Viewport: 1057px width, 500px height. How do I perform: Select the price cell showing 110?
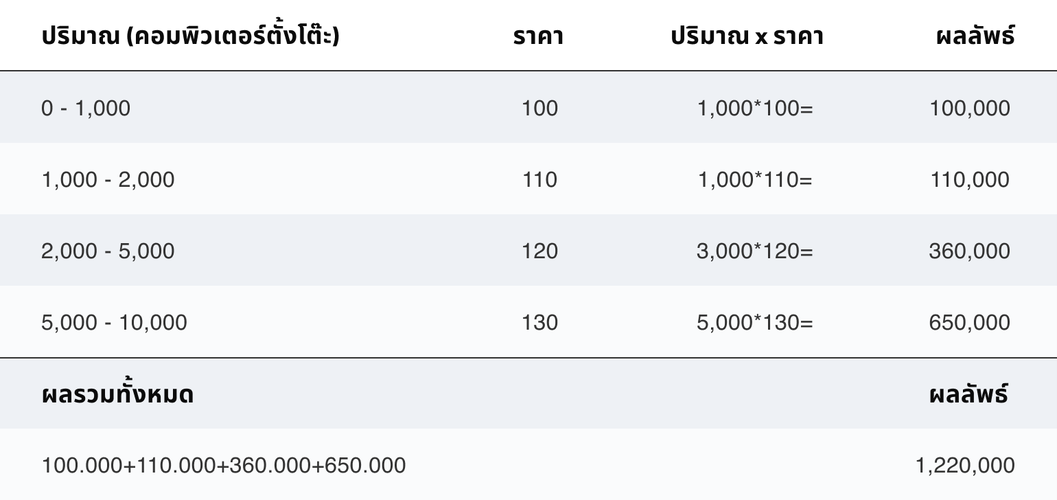540,180
